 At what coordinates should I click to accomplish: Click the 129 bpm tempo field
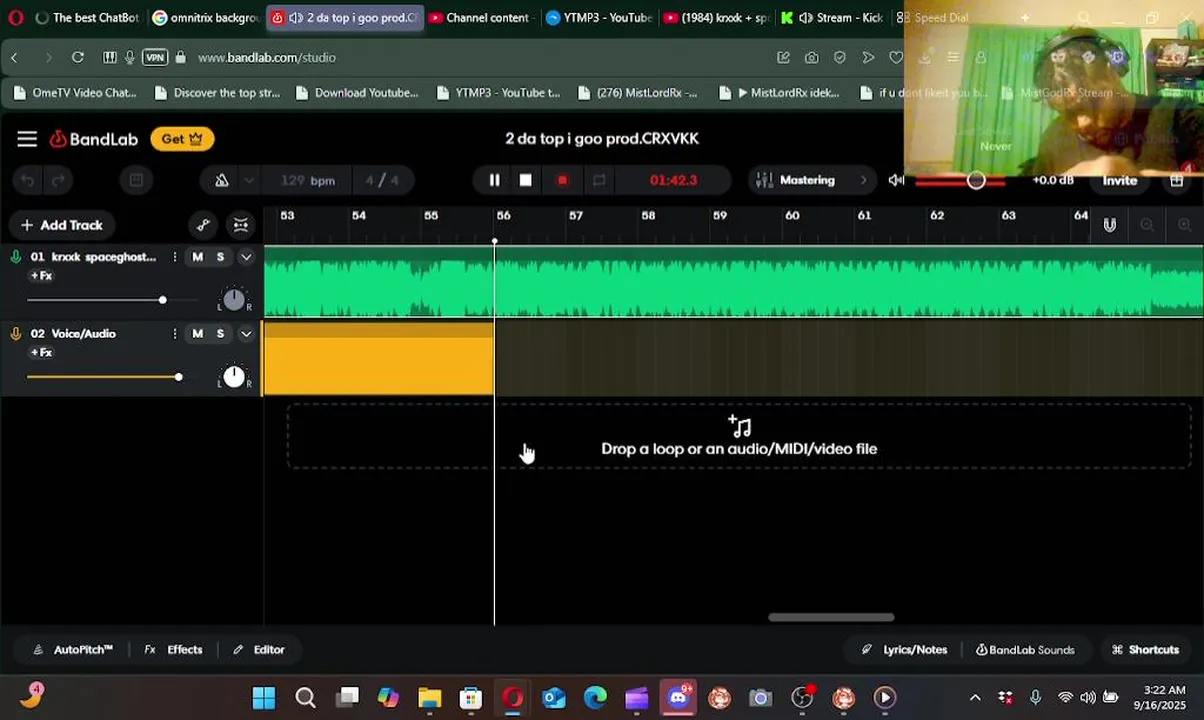[308, 180]
